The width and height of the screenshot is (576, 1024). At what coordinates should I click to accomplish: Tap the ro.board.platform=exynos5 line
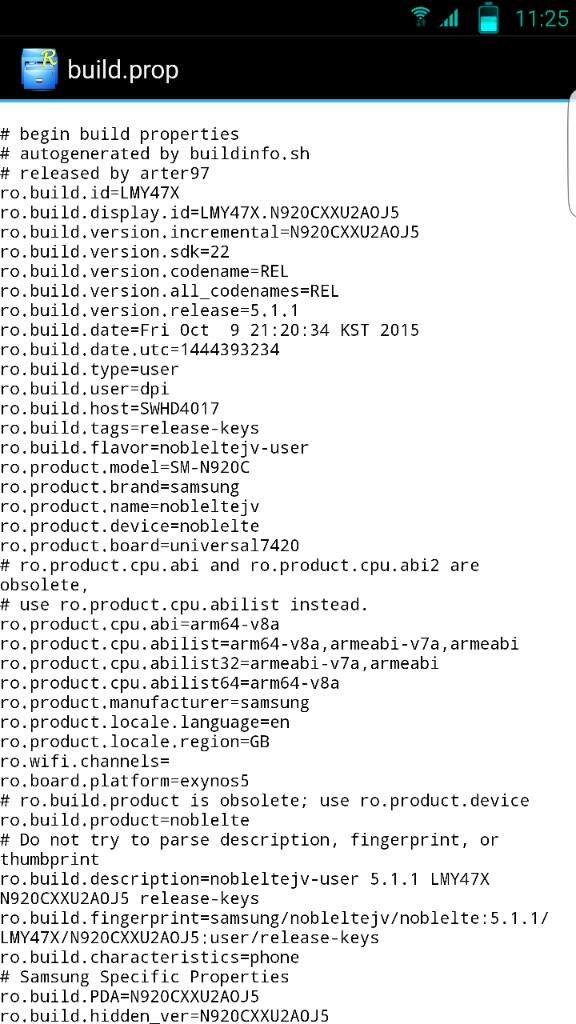click(x=125, y=781)
